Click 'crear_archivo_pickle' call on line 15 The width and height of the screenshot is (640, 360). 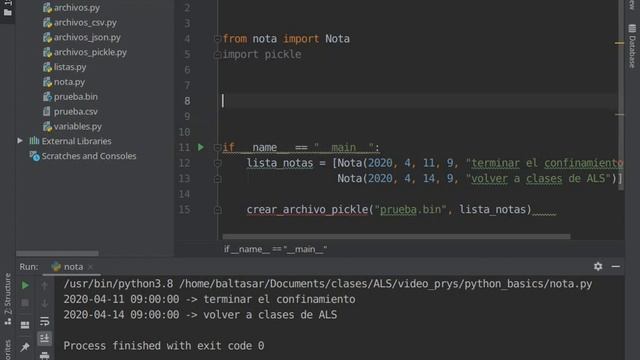[x=307, y=210]
